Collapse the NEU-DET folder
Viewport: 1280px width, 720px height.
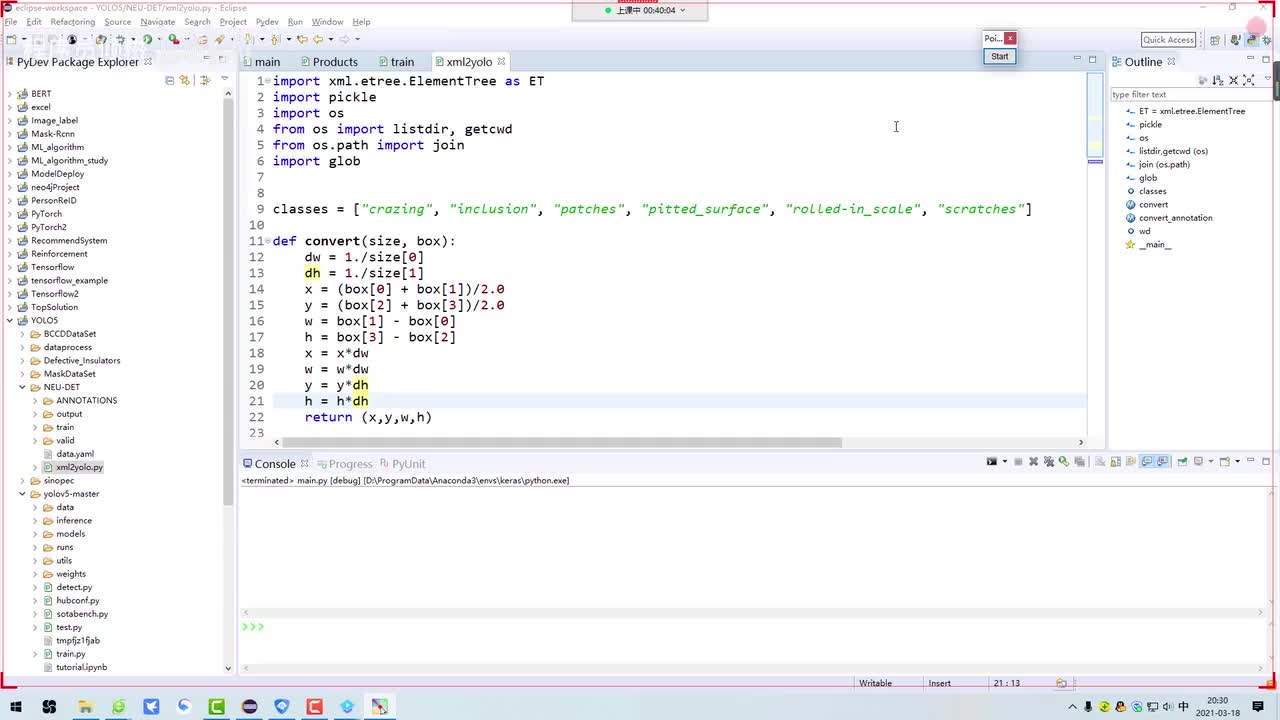(22, 387)
